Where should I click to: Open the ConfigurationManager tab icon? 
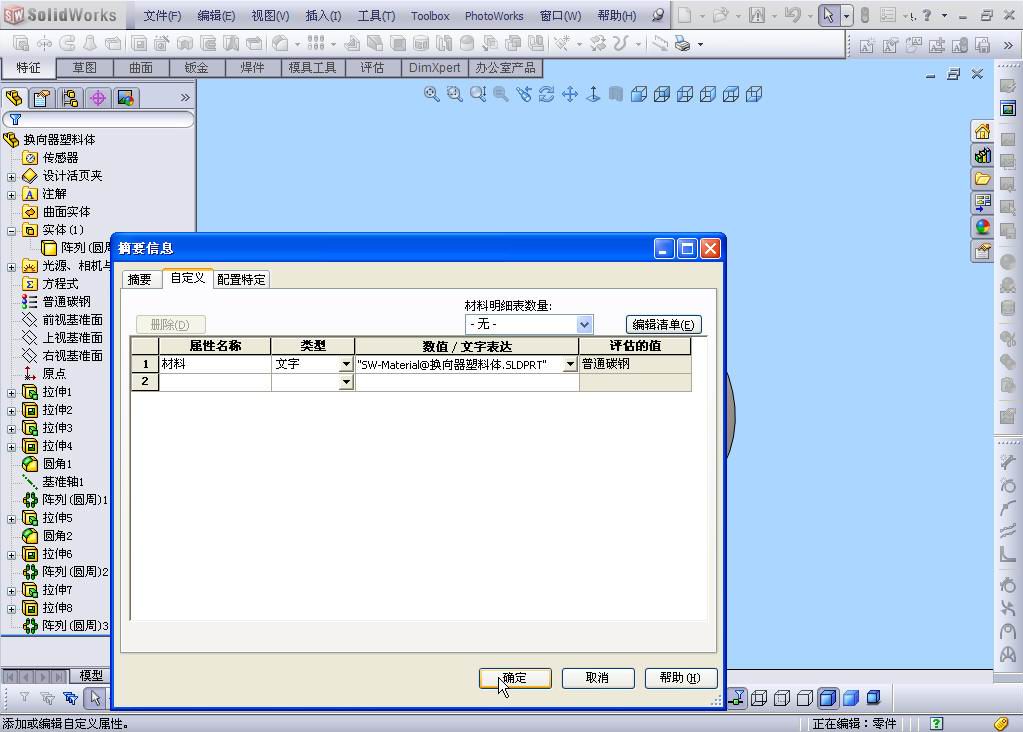click(x=70, y=98)
